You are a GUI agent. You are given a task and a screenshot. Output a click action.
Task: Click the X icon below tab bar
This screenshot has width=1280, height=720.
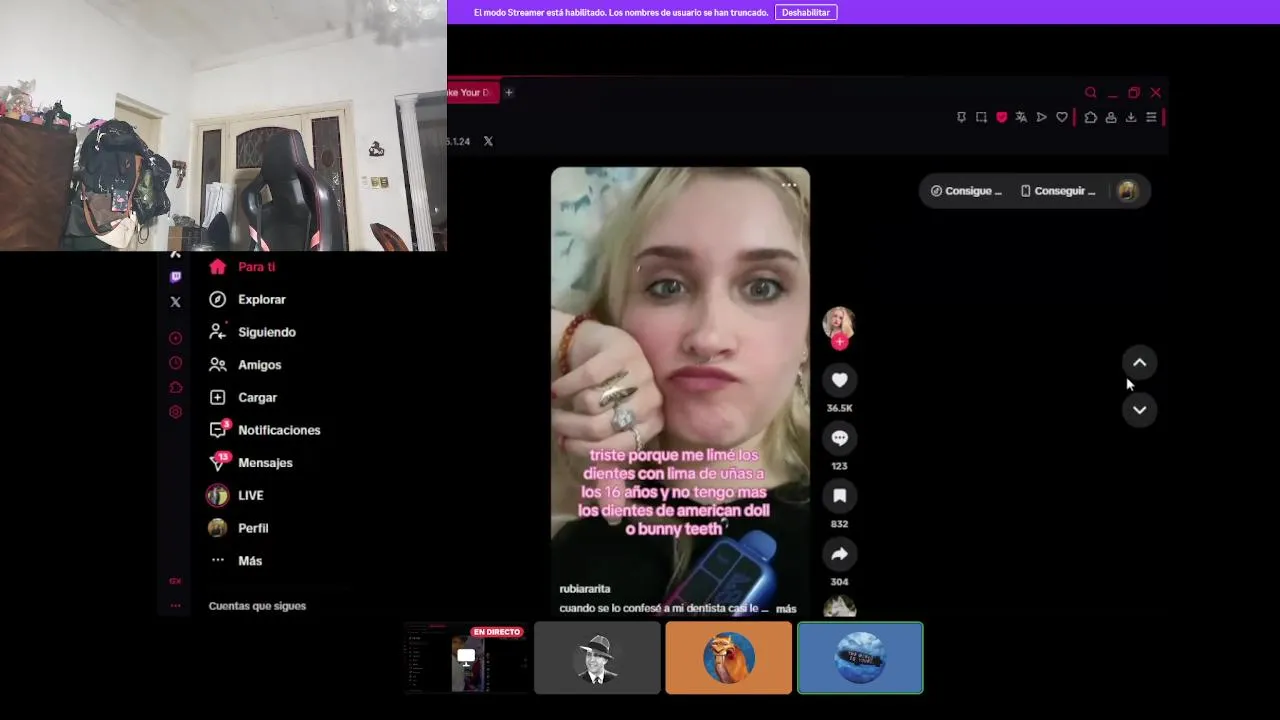point(488,141)
